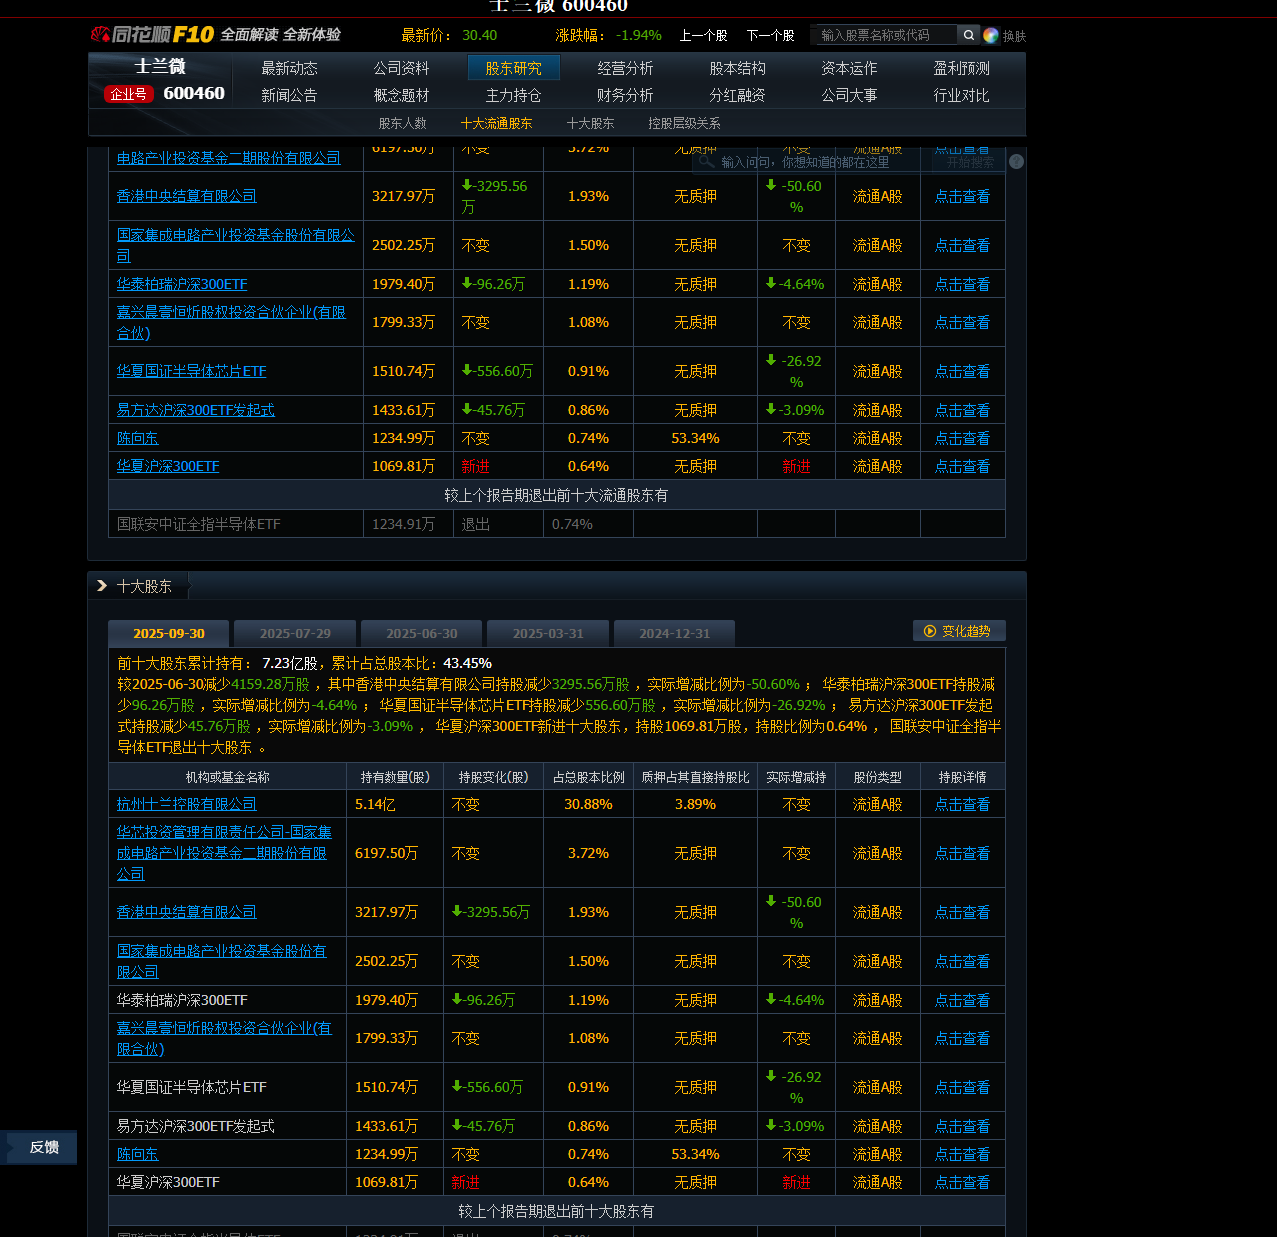
Task: Click 点击查看 for 华夏沪深300ETF in 十大股东 table
Action: coord(962,1182)
